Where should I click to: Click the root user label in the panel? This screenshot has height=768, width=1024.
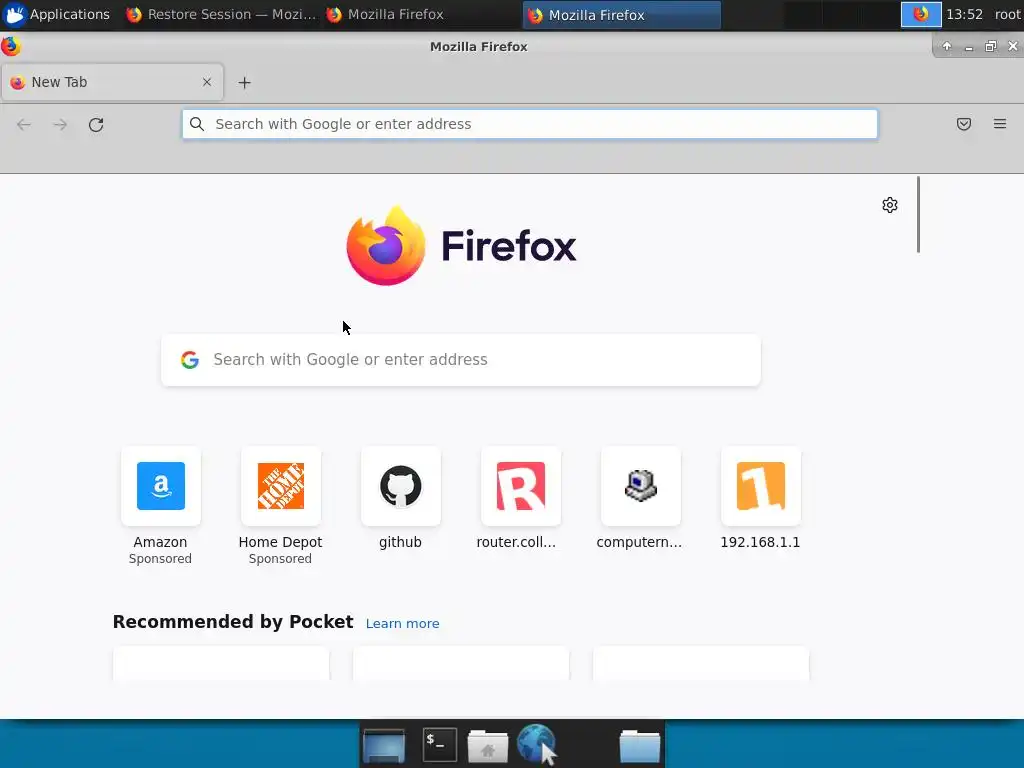[1008, 14]
